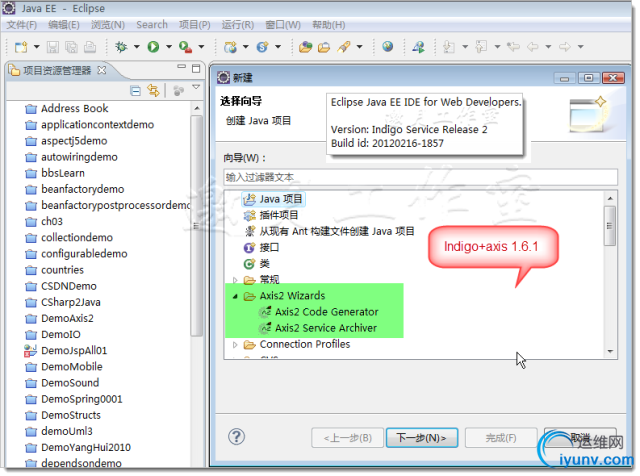640x476 pixels.
Task: Click the New Server toolbar icon
Action: 230,47
